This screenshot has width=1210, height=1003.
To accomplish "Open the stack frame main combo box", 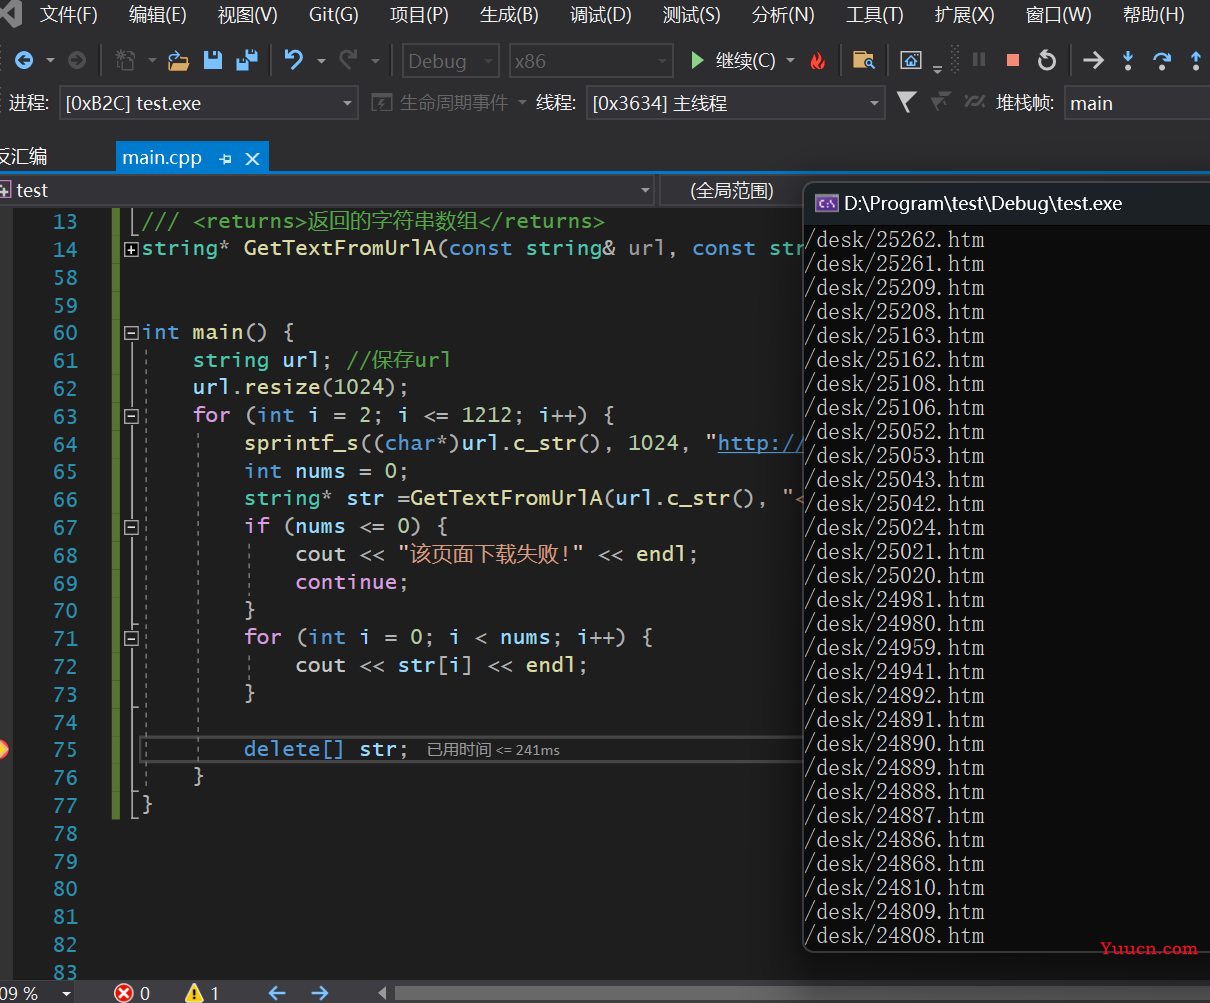I will [1136, 103].
